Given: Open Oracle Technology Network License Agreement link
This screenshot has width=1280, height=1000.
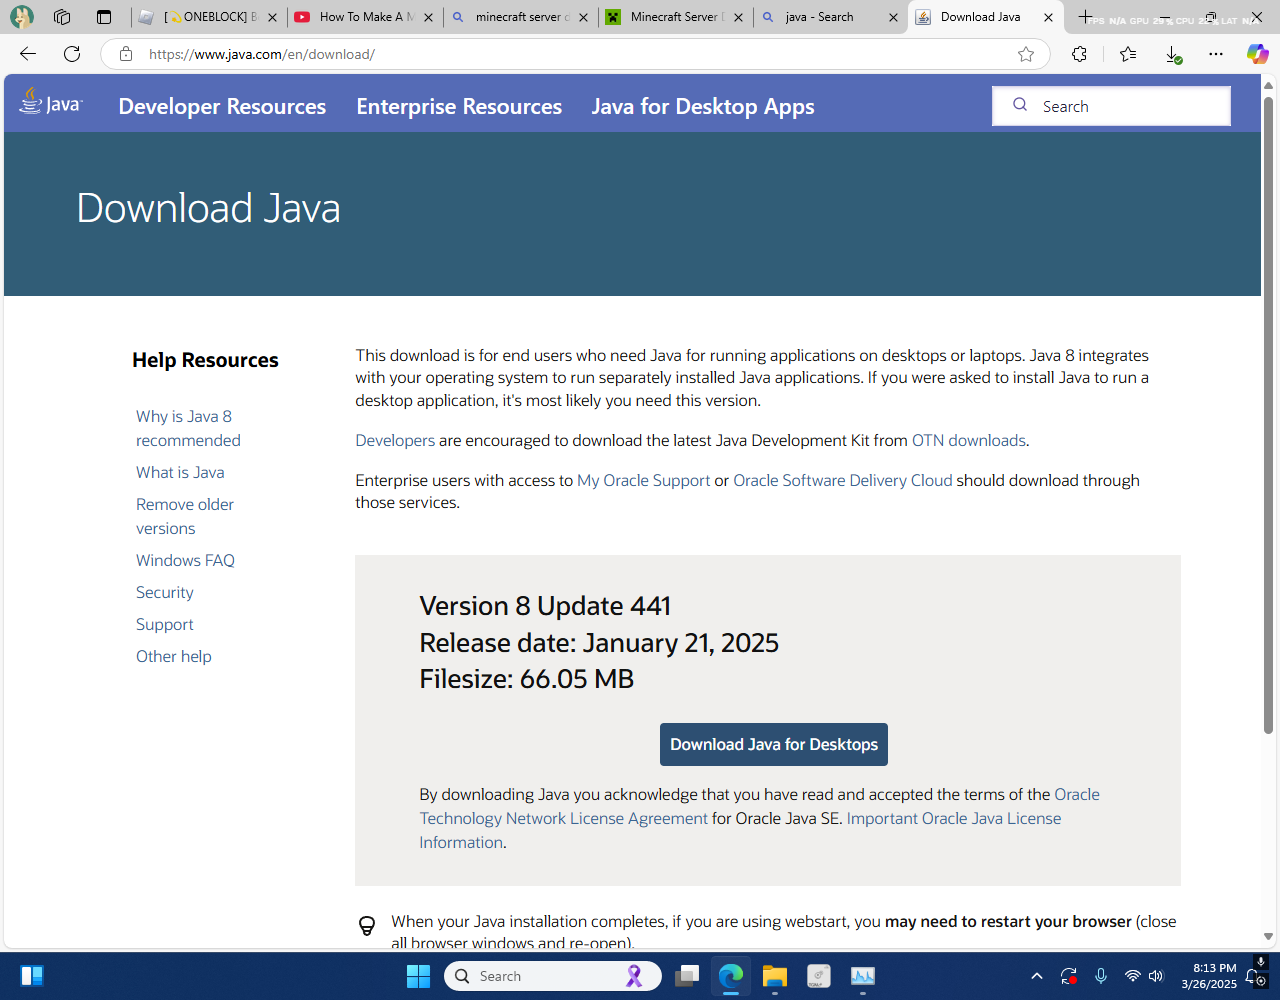Looking at the screenshot, I should coord(563,818).
